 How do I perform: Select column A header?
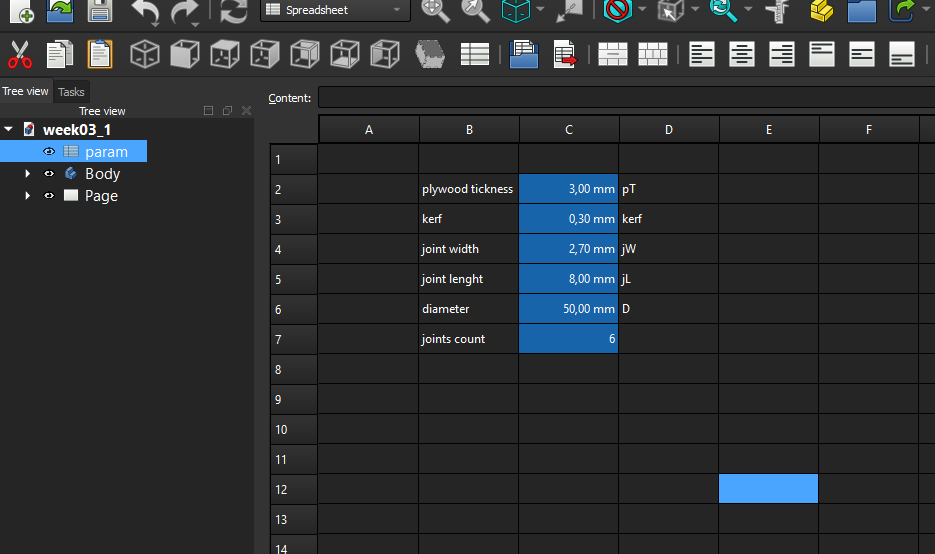coord(369,129)
